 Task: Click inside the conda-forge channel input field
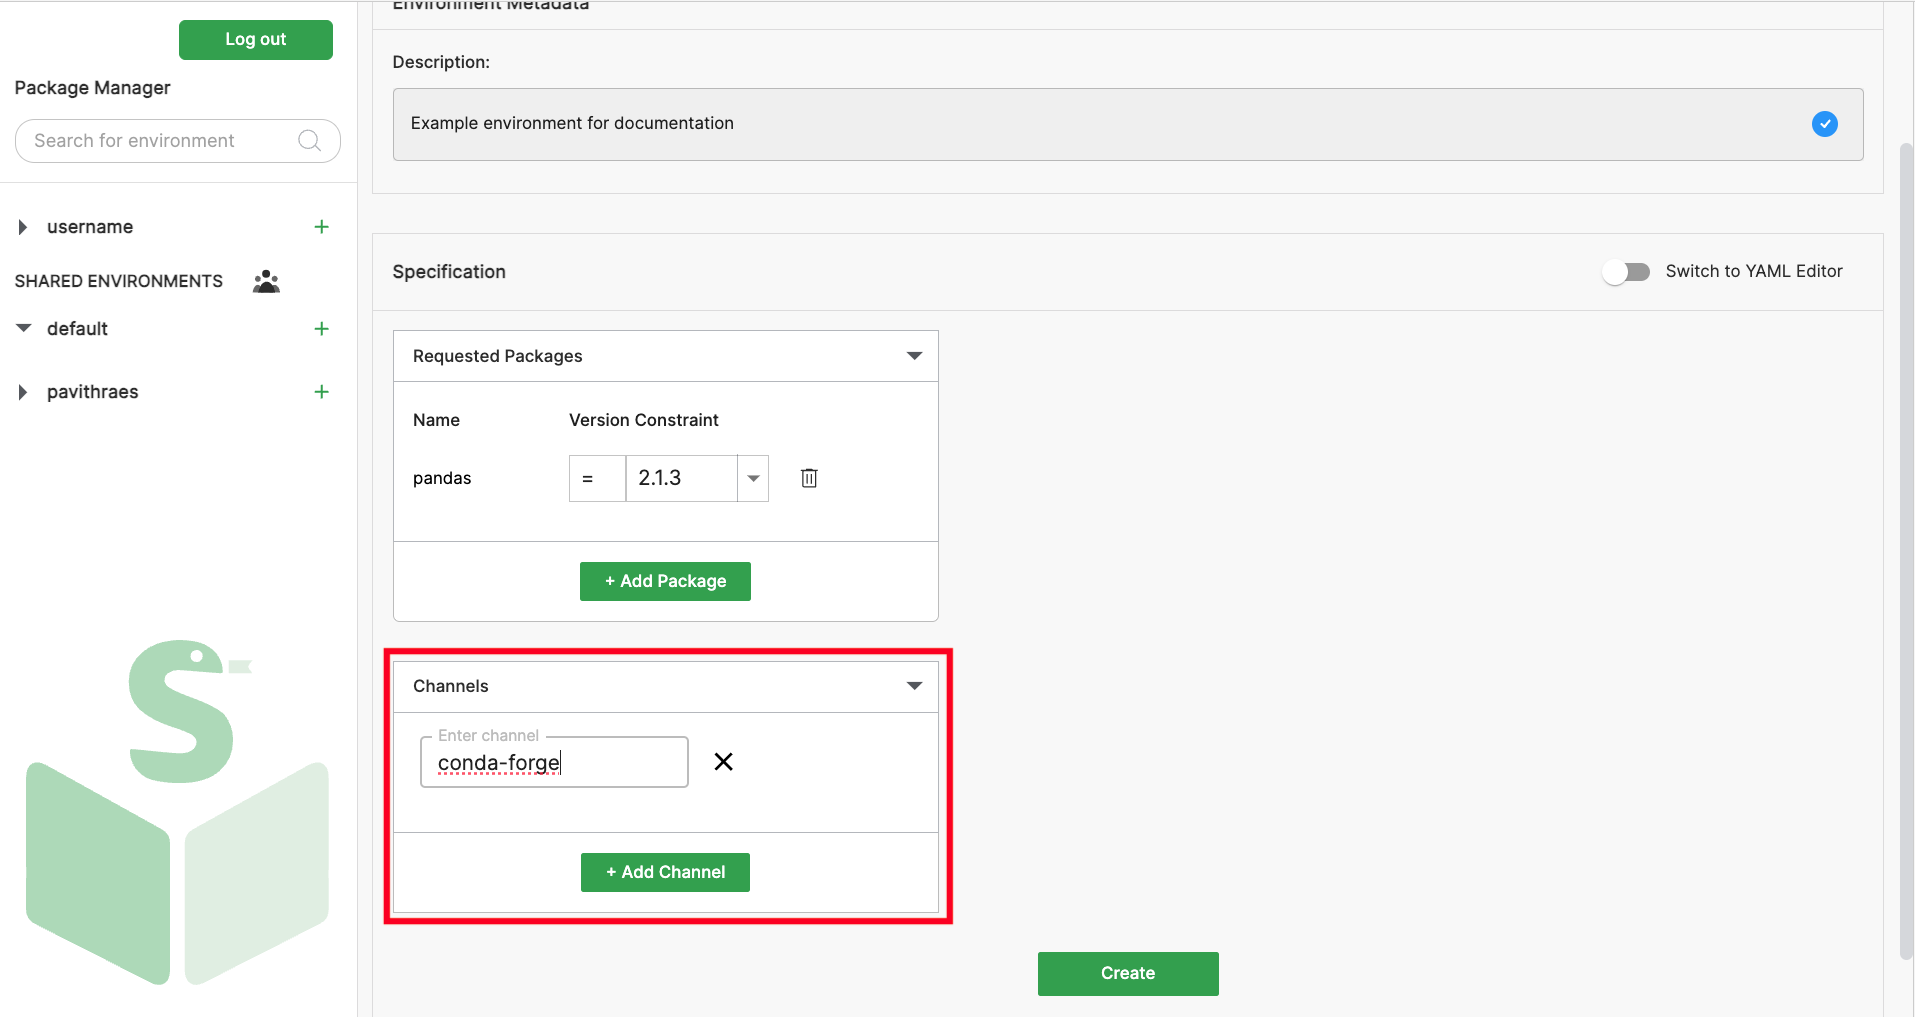click(x=553, y=762)
